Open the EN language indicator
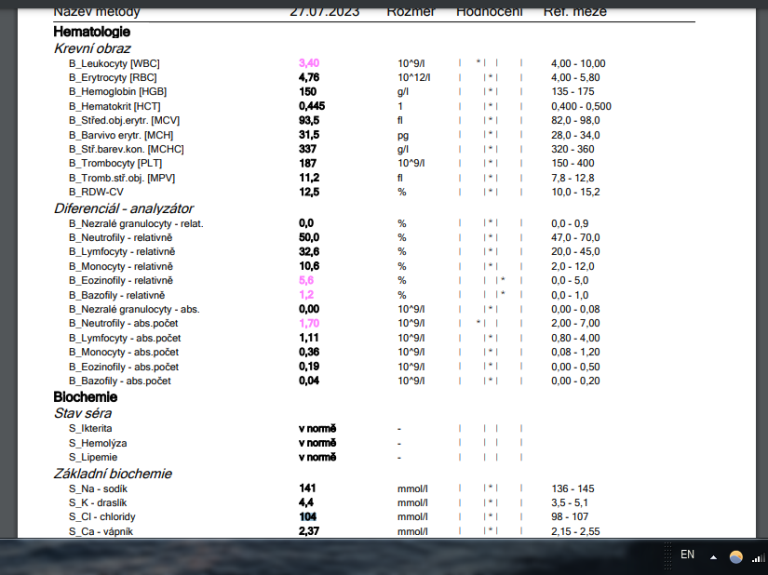768x575 pixels. (x=687, y=555)
